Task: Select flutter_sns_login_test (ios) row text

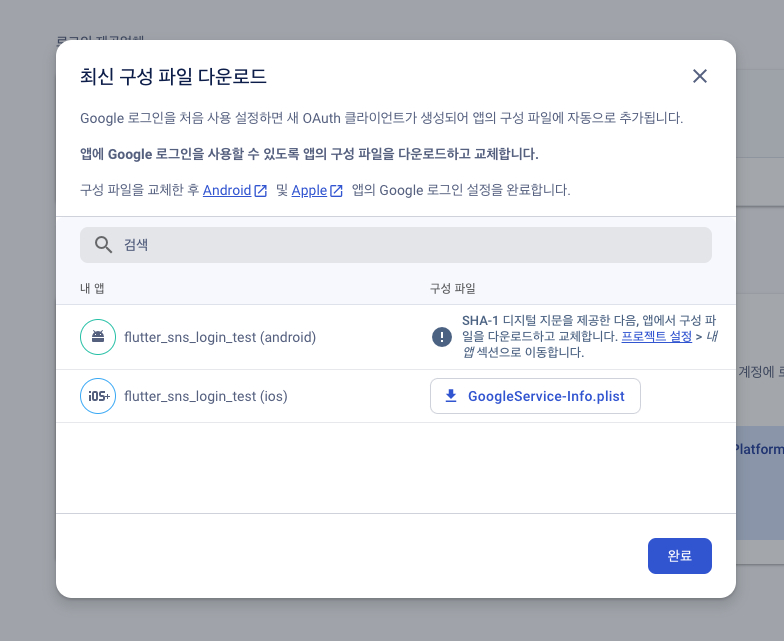Action: point(206,396)
